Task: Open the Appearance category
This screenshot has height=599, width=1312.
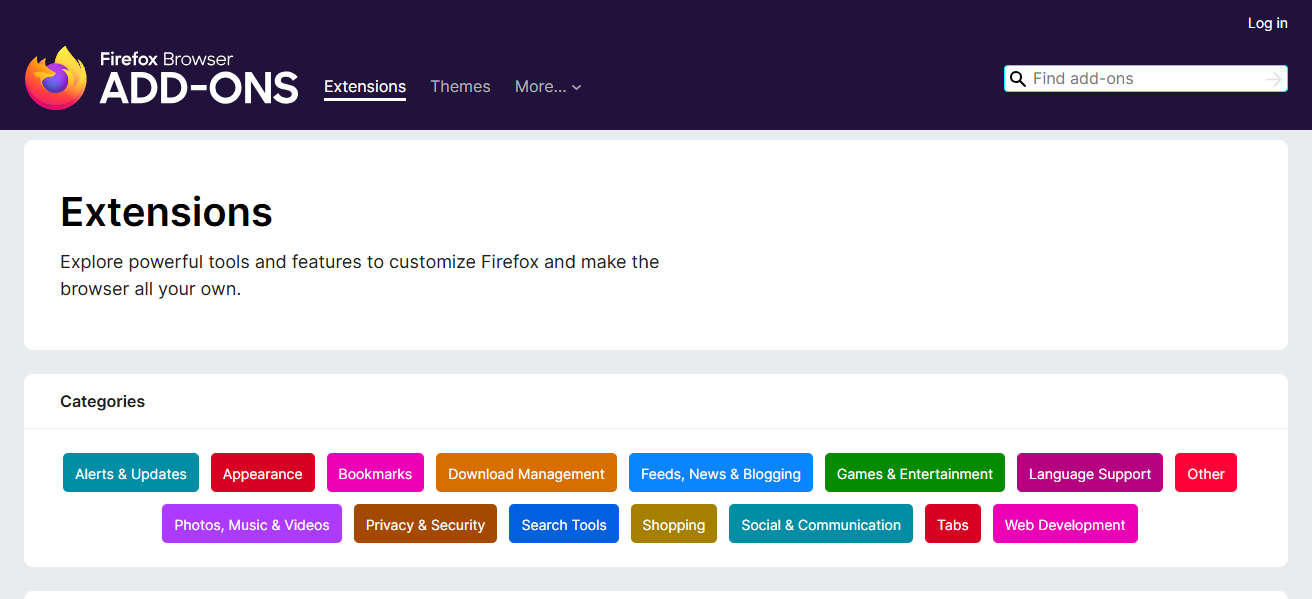Action: click(263, 473)
